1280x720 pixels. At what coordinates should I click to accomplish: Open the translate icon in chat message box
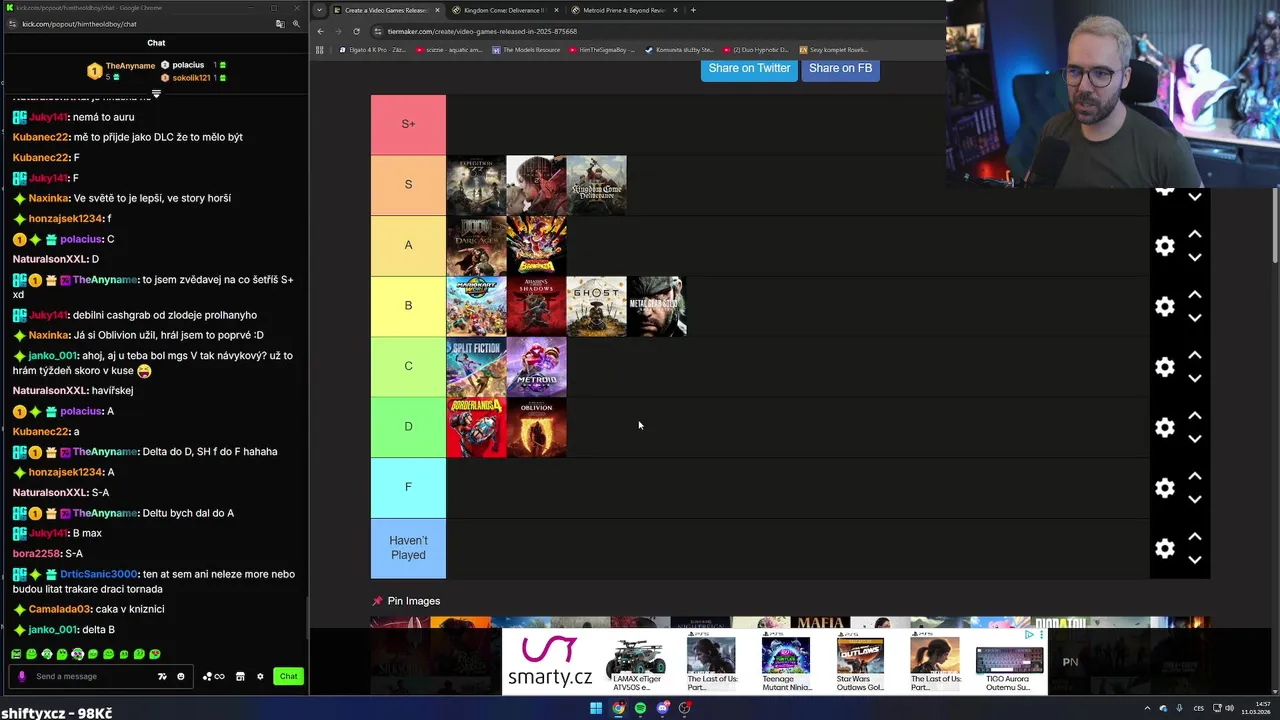[162, 676]
